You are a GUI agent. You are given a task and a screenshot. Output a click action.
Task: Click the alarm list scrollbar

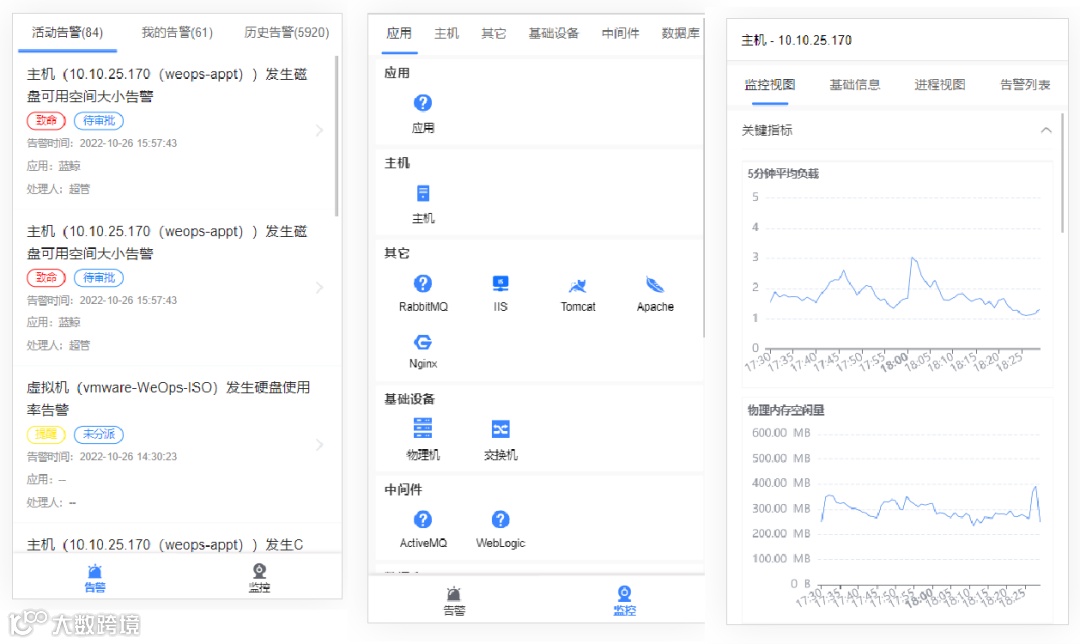(x=337, y=136)
